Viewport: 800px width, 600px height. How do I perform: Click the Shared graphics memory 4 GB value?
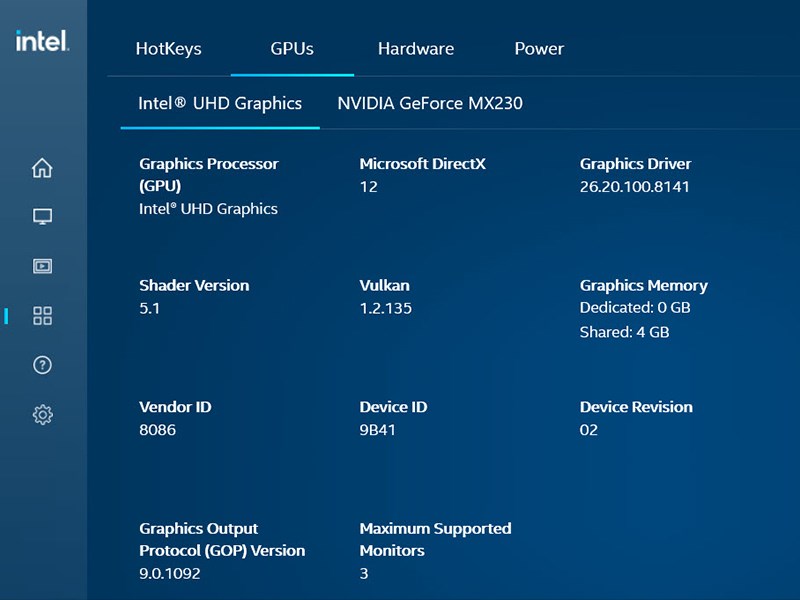pos(625,330)
